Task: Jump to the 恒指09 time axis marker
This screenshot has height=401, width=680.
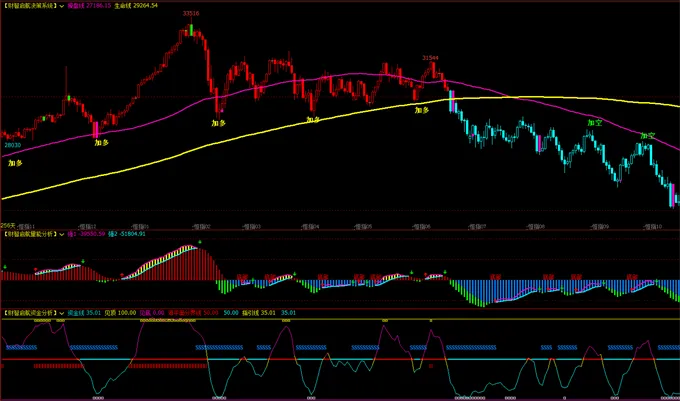Action: point(599,227)
